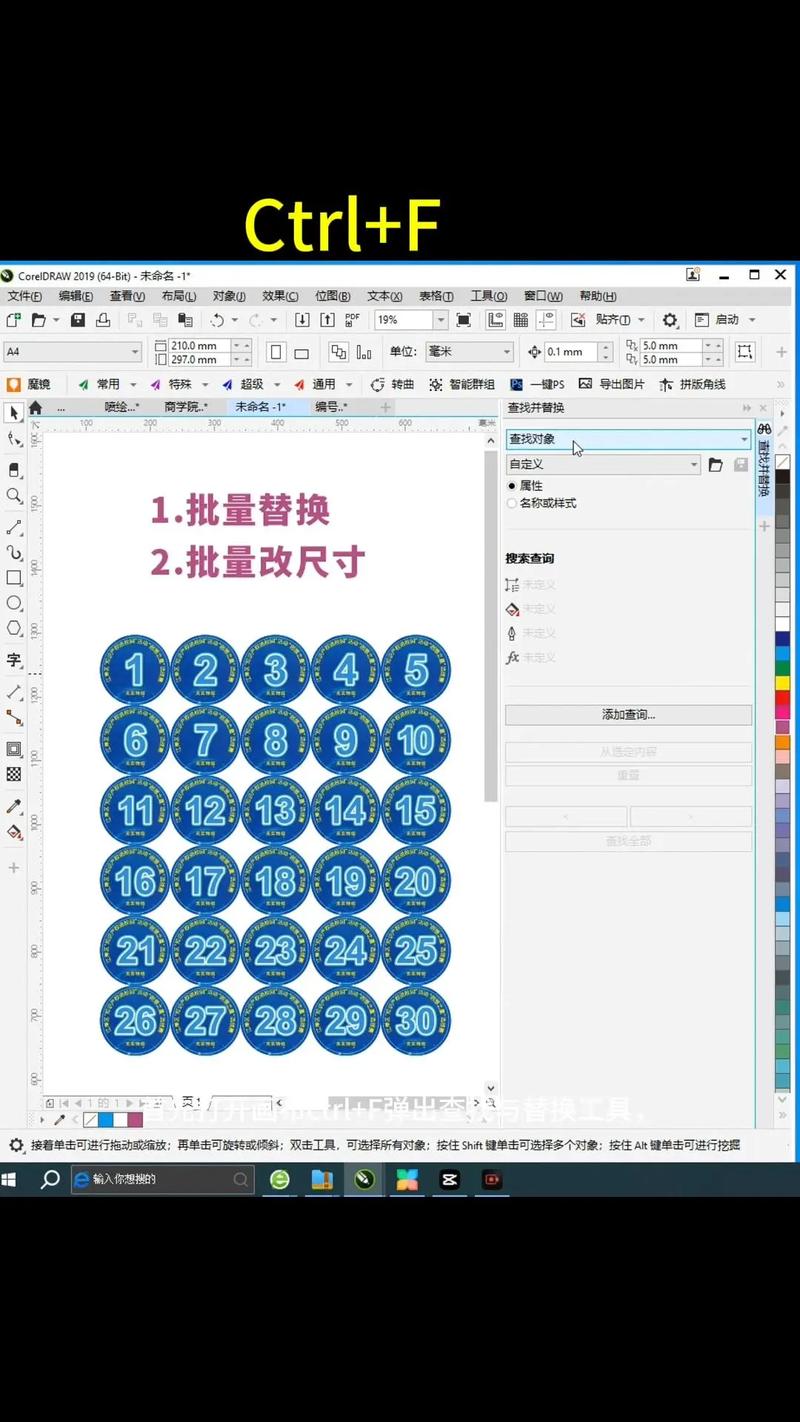Open the 查找对象 dropdown
The height and width of the screenshot is (1422, 800).
(x=744, y=439)
